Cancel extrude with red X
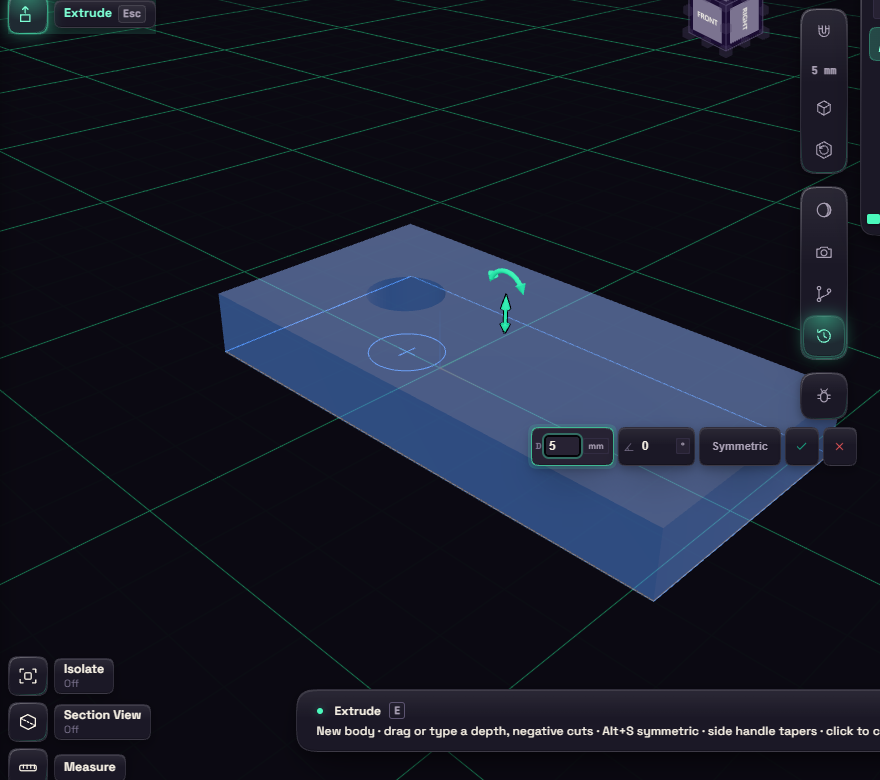 coord(840,447)
